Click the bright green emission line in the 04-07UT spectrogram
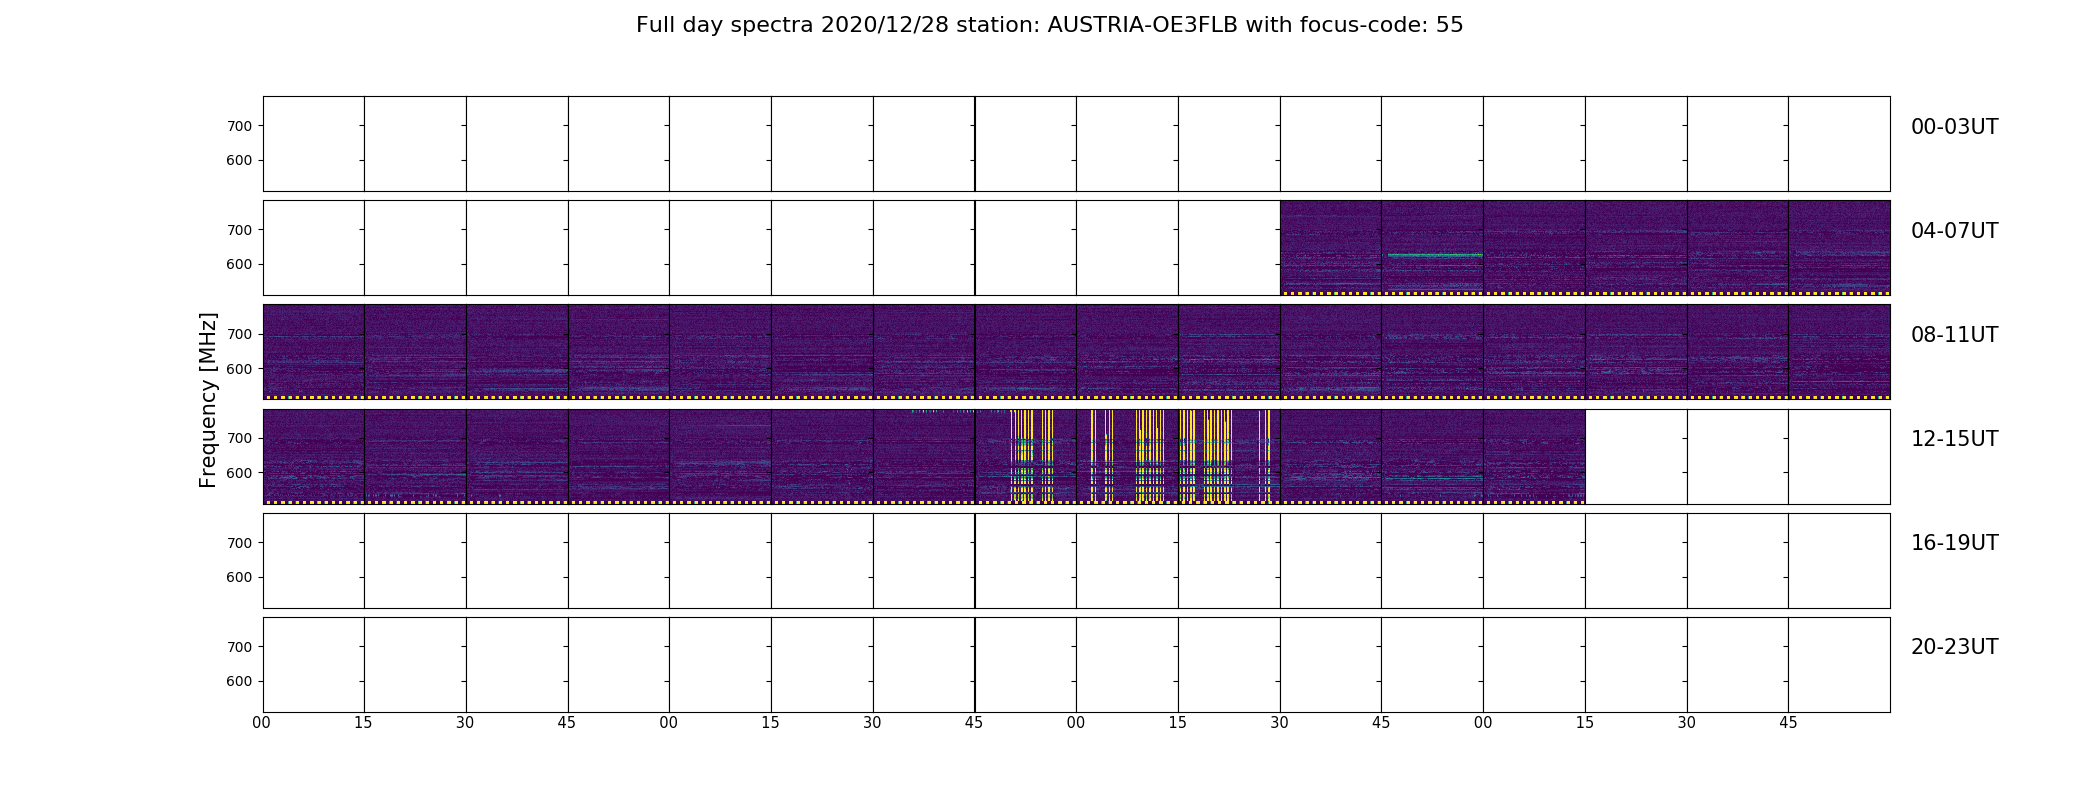The height and width of the screenshot is (800, 2100). tap(1435, 255)
